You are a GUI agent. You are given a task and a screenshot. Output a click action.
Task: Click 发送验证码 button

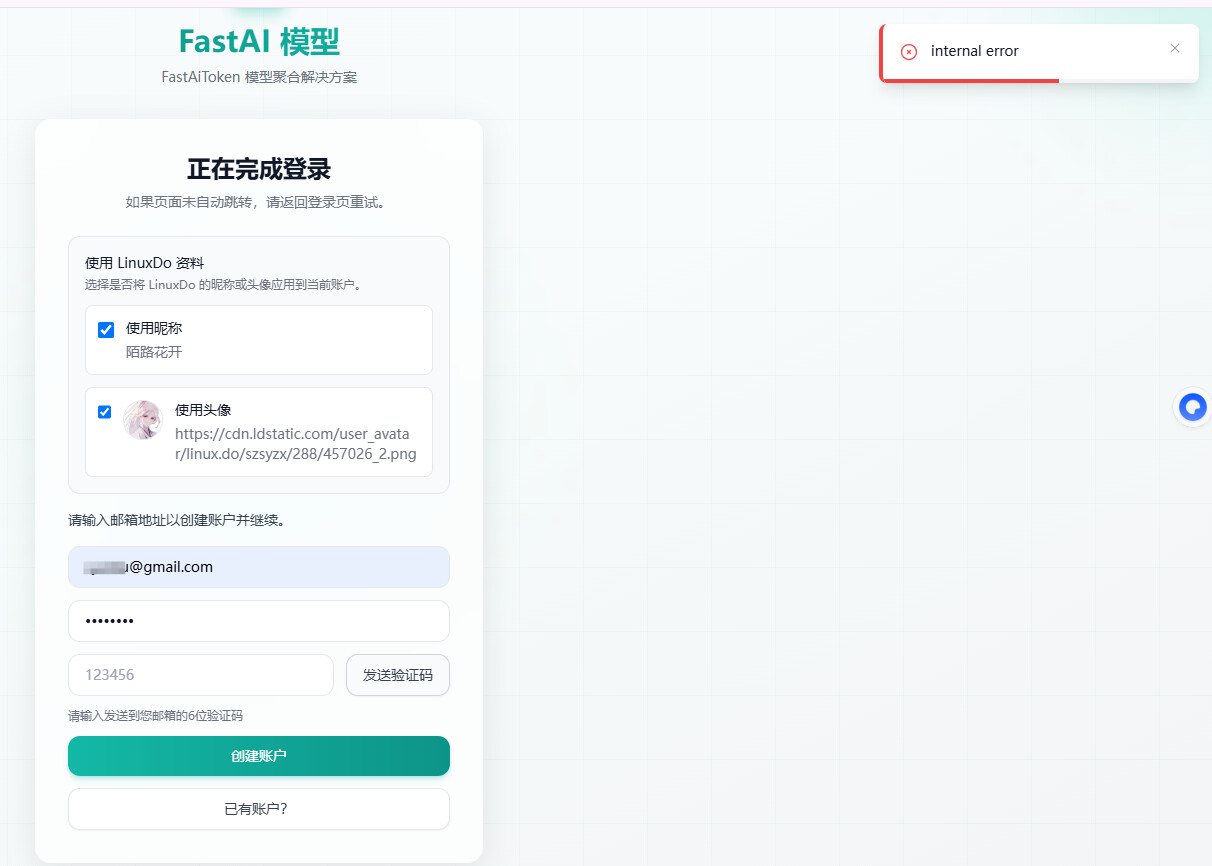[398, 675]
